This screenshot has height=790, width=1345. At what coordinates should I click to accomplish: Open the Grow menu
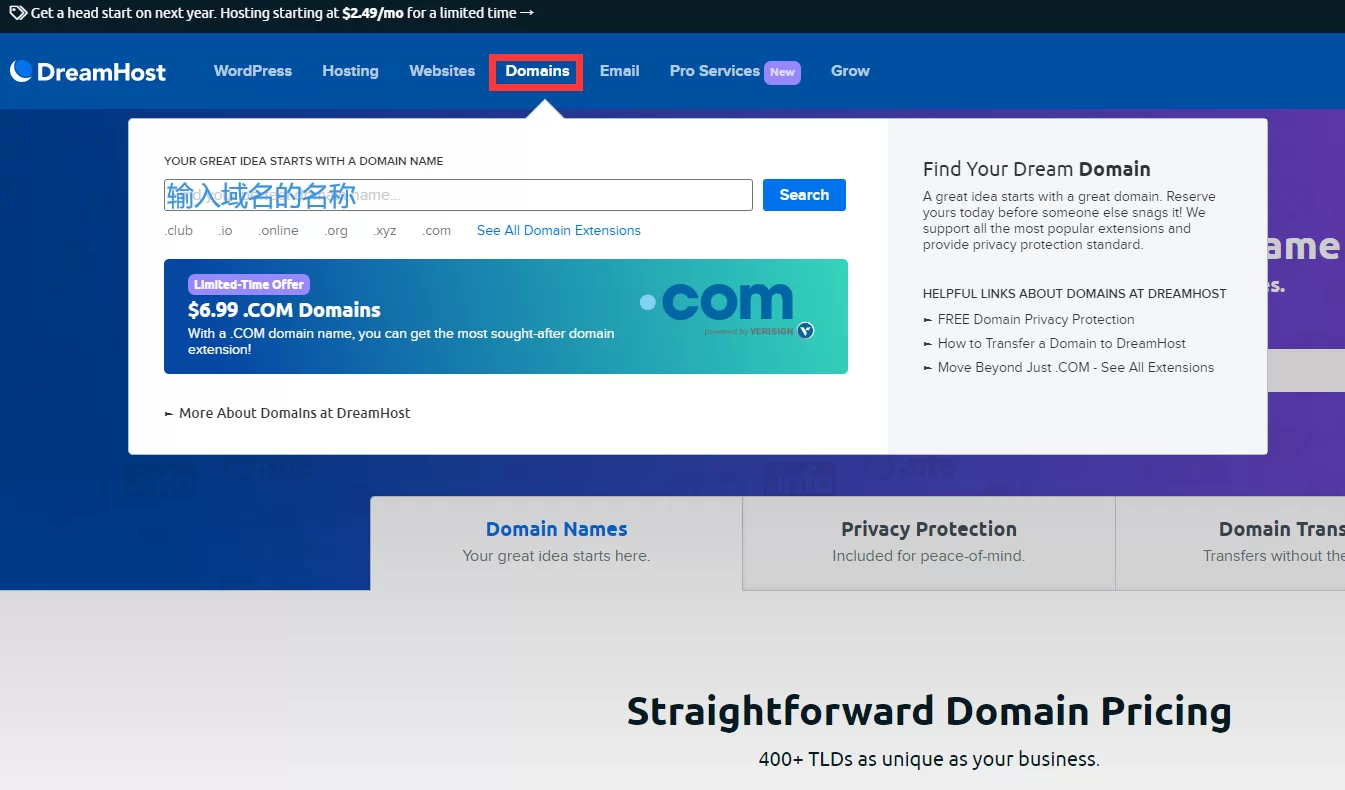tap(850, 71)
